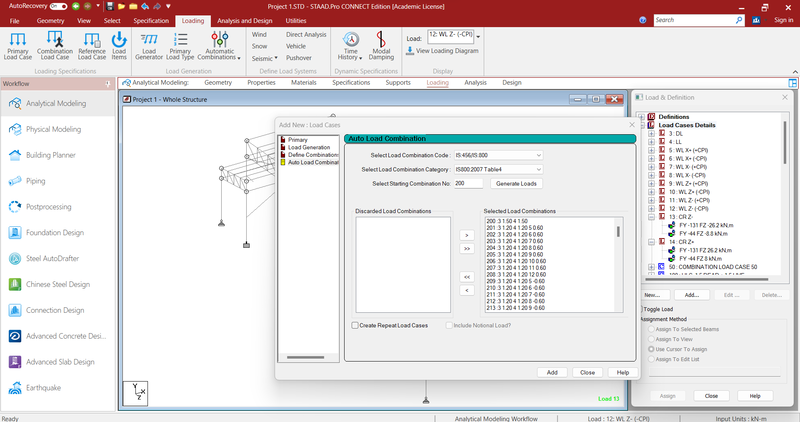Open the Combination Load Case tool

click(x=55, y=45)
